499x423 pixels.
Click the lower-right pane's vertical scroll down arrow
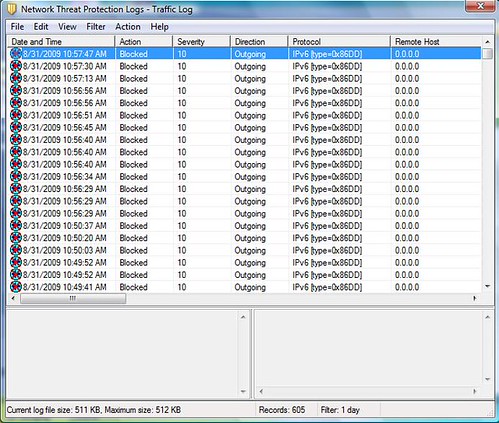tap(487, 379)
